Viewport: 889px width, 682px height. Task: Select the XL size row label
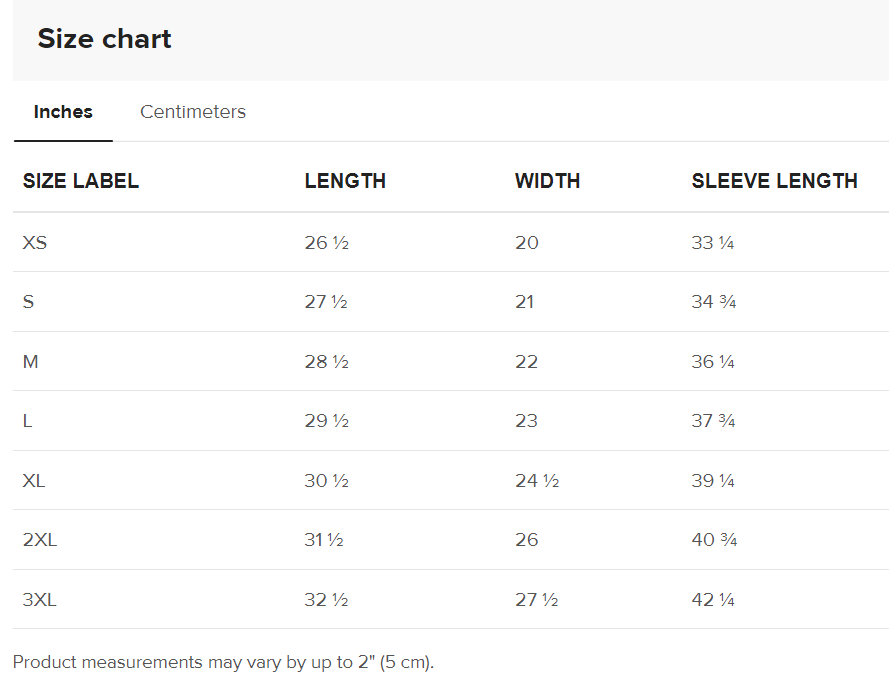click(34, 481)
